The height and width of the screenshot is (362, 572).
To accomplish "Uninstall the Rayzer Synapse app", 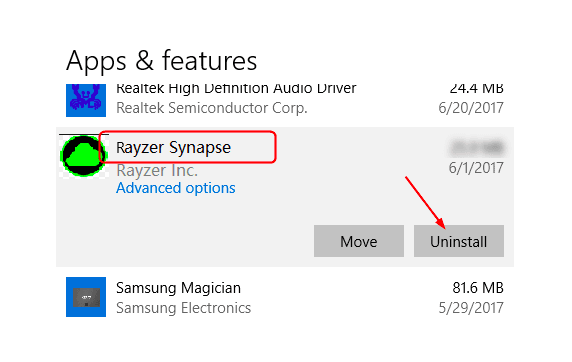I will (x=459, y=241).
